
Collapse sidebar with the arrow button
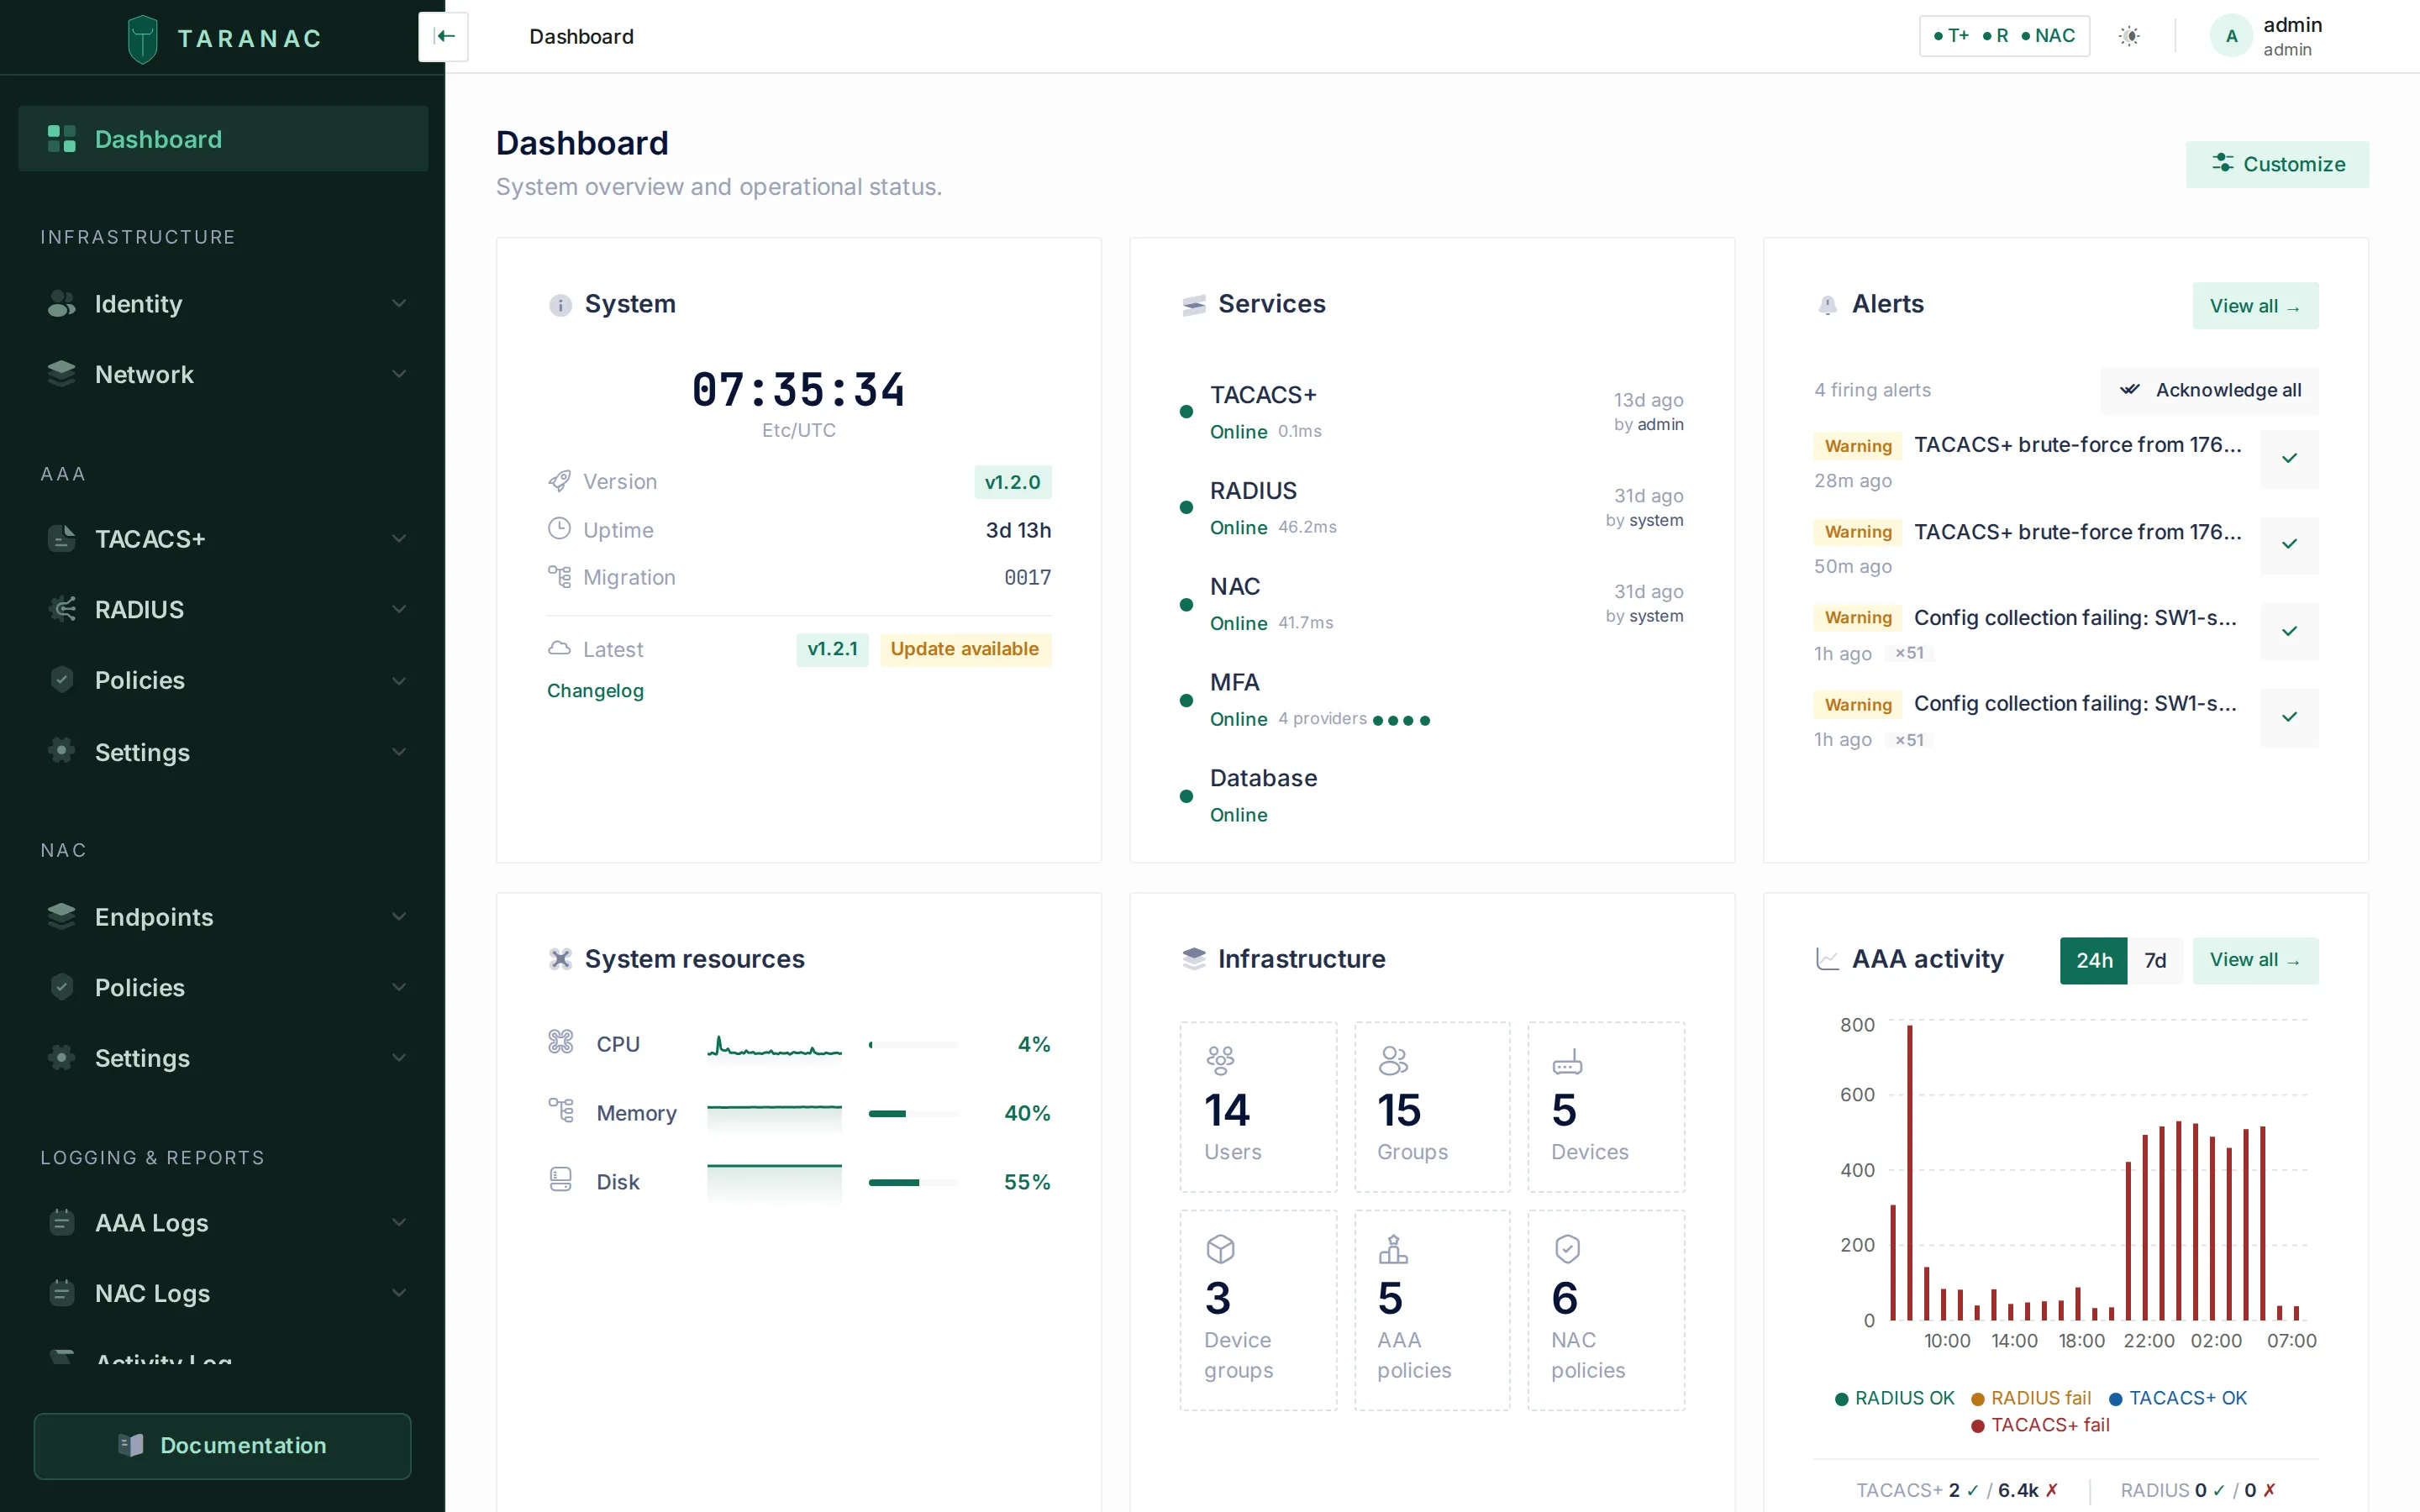[444, 36]
